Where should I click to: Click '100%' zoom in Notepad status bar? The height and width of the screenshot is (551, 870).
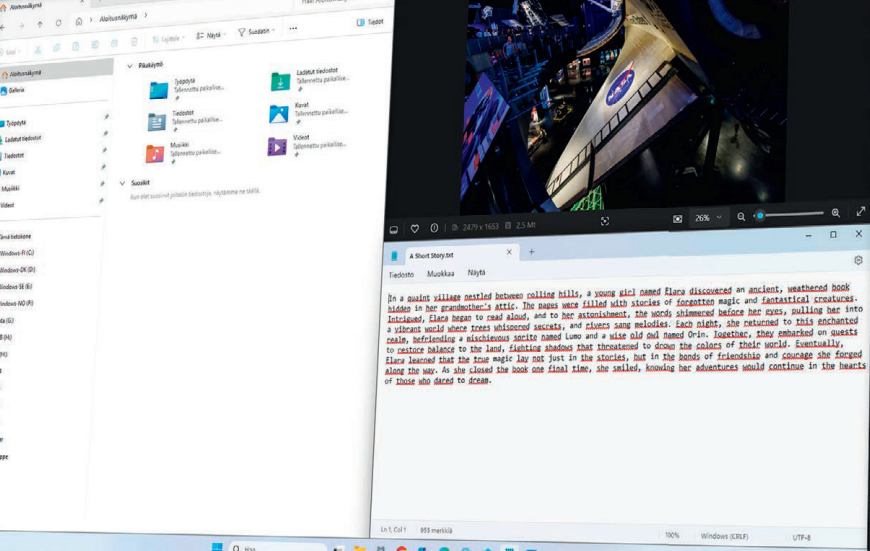pos(672,535)
